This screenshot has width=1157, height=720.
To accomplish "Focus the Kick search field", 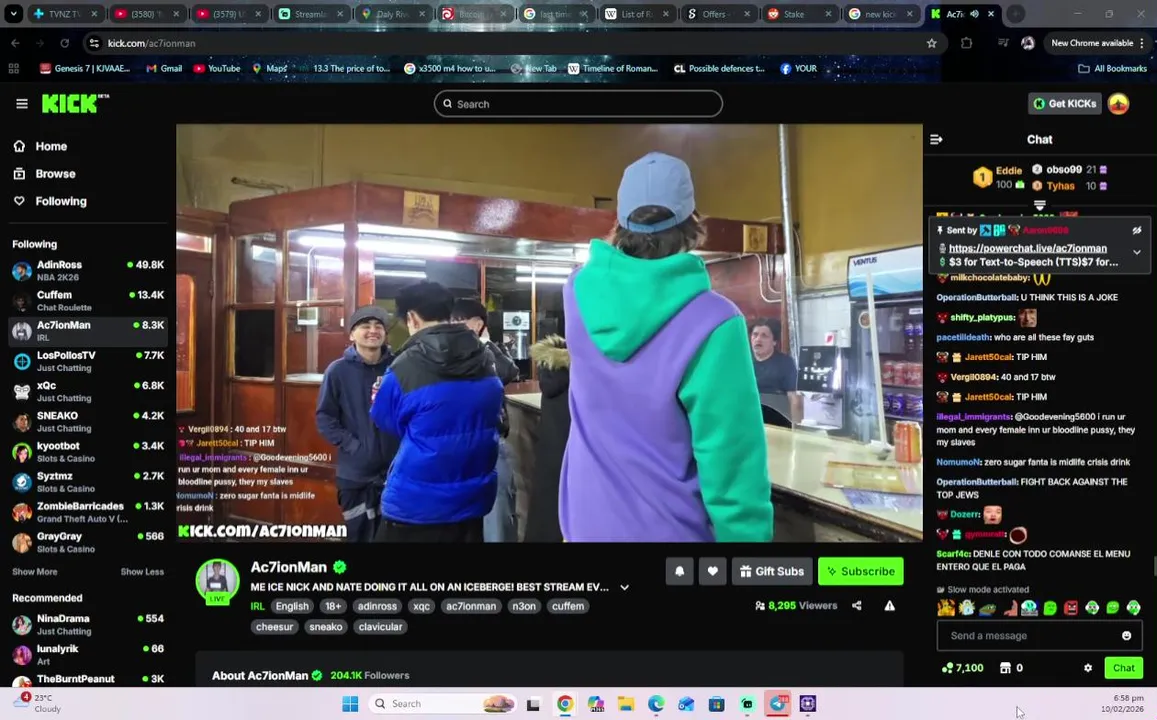I will click(x=578, y=104).
